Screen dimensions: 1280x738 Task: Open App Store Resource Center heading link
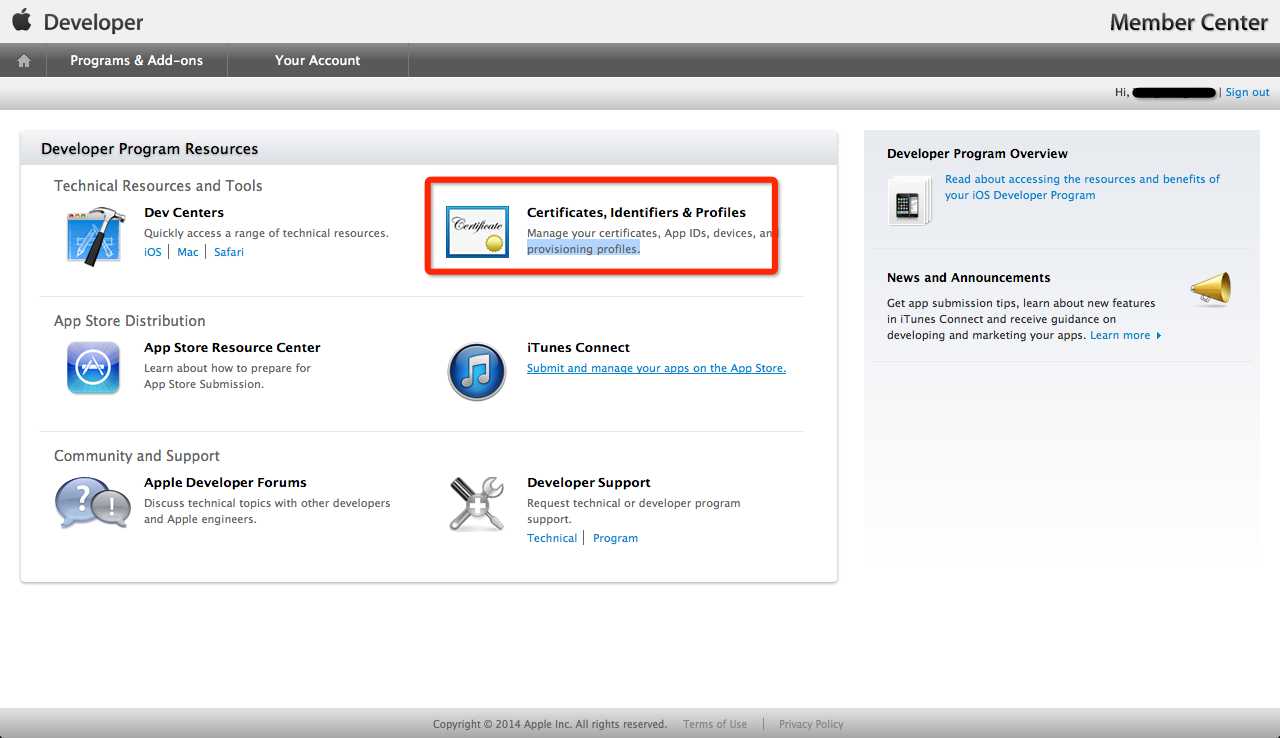(x=232, y=347)
